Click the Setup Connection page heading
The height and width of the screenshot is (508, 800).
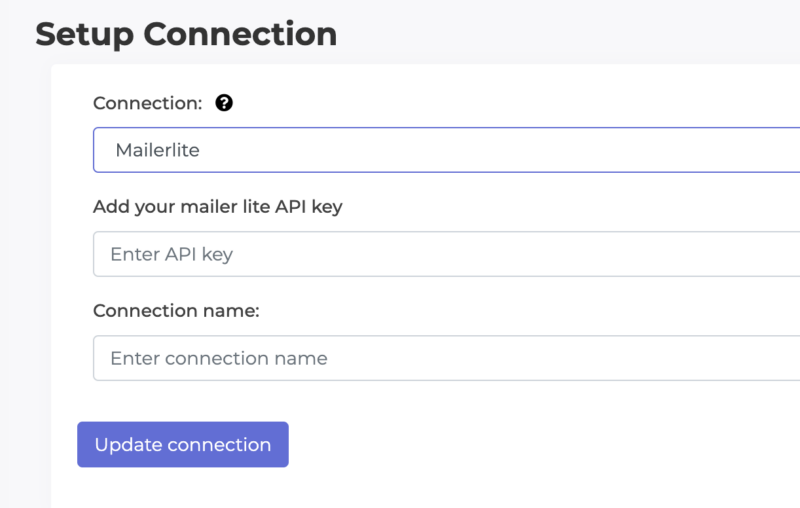(x=186, y=34)
